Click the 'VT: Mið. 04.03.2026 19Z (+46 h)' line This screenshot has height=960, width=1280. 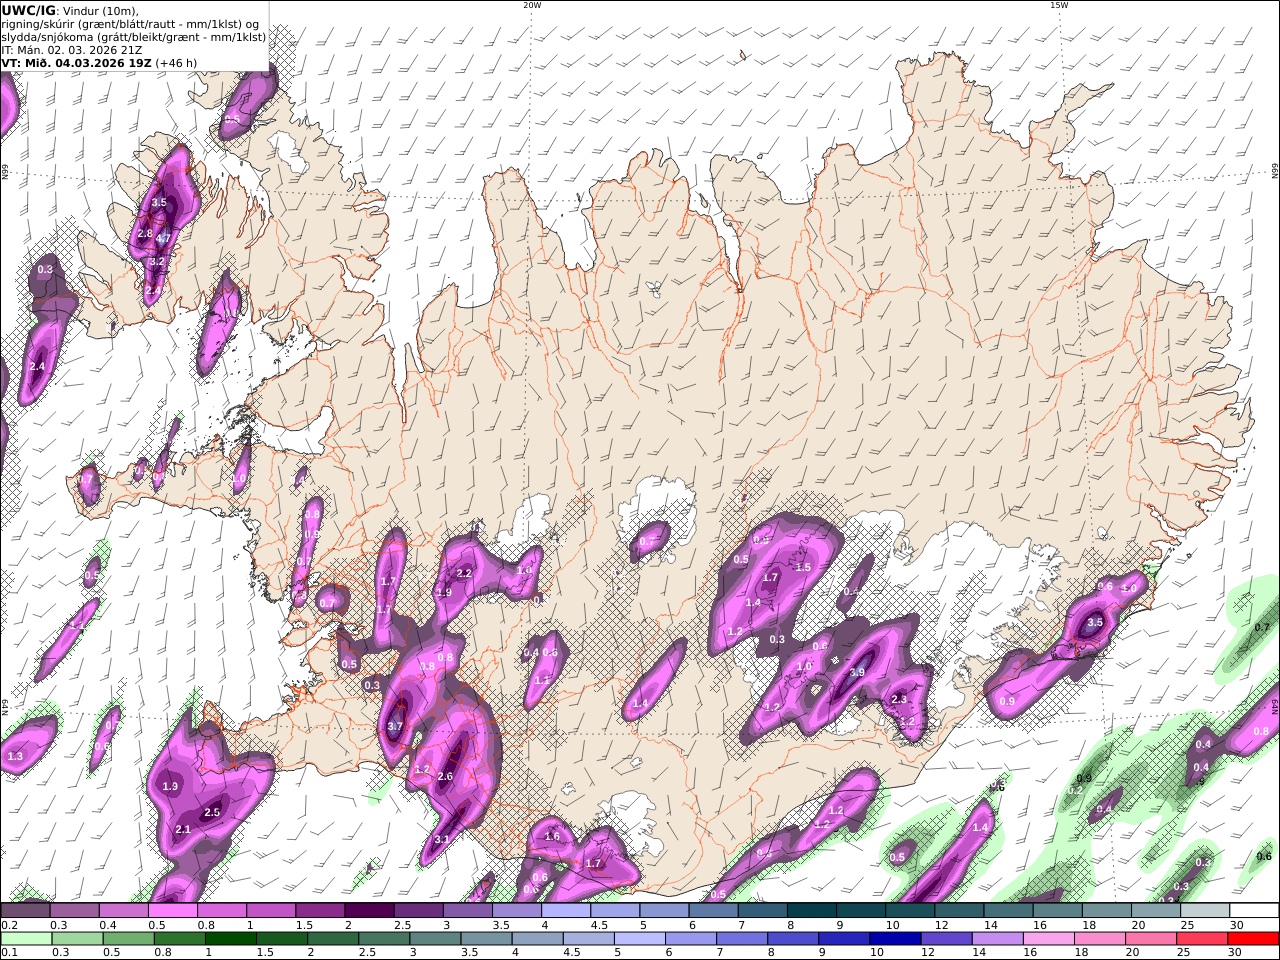coord(99,62)
